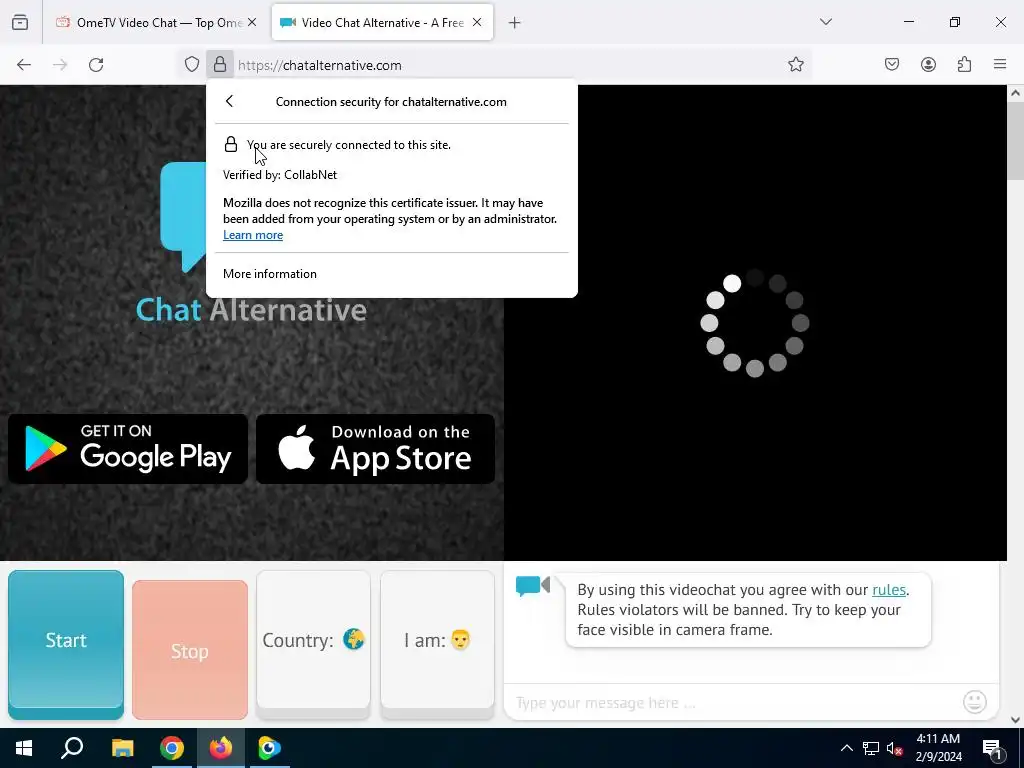Open the tracking protection shield icon
The image size is (1024, 768).
click(191, 65)
